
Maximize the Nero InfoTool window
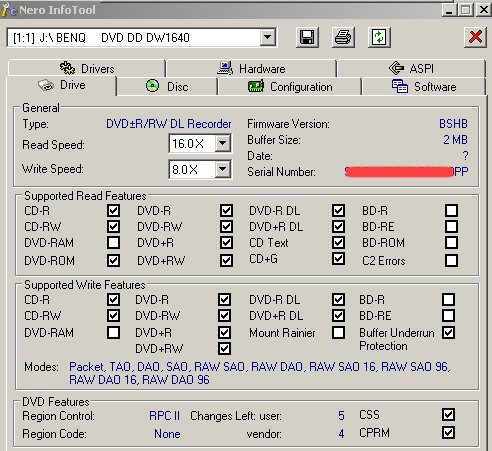tap(466, 10)
